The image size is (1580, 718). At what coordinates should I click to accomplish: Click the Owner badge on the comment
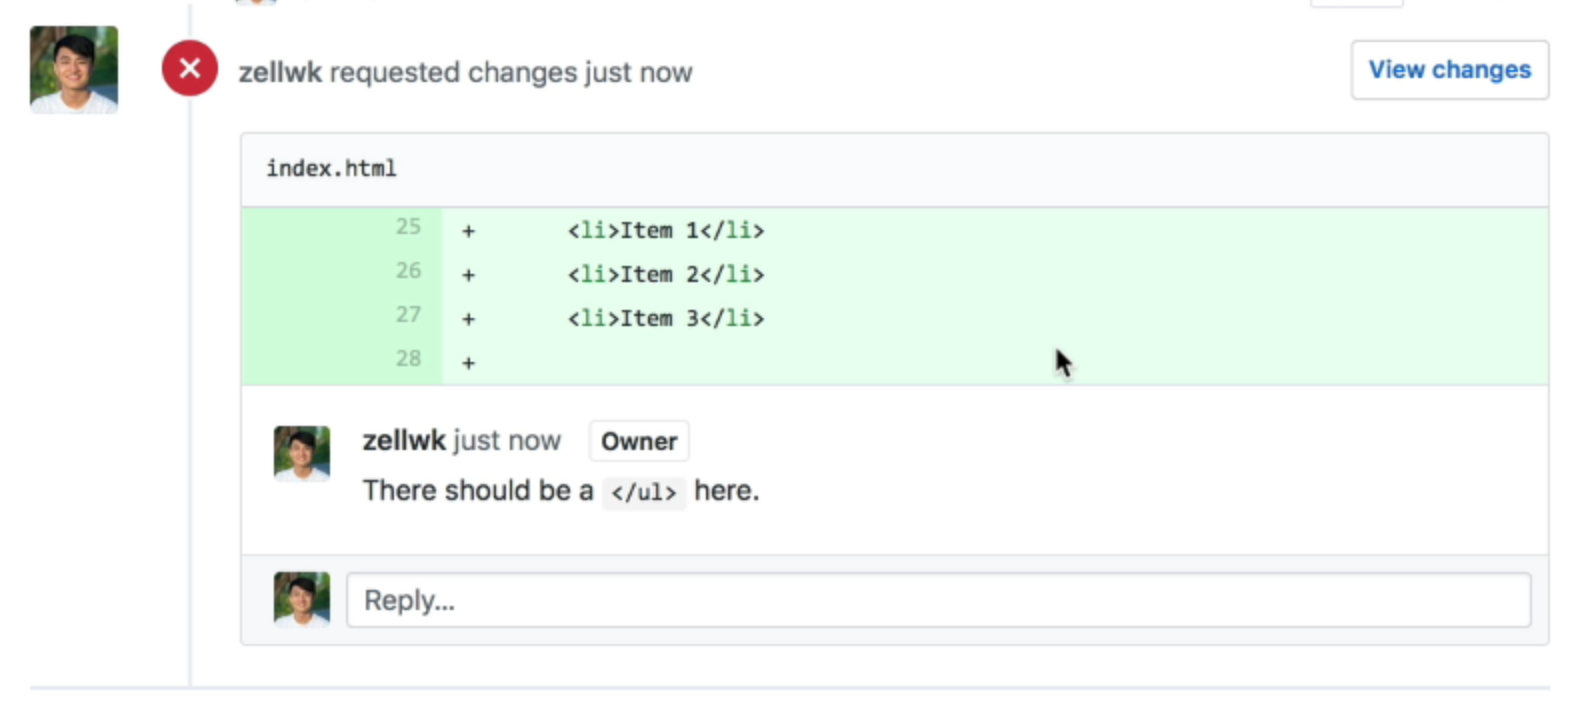tap(638, 441)
